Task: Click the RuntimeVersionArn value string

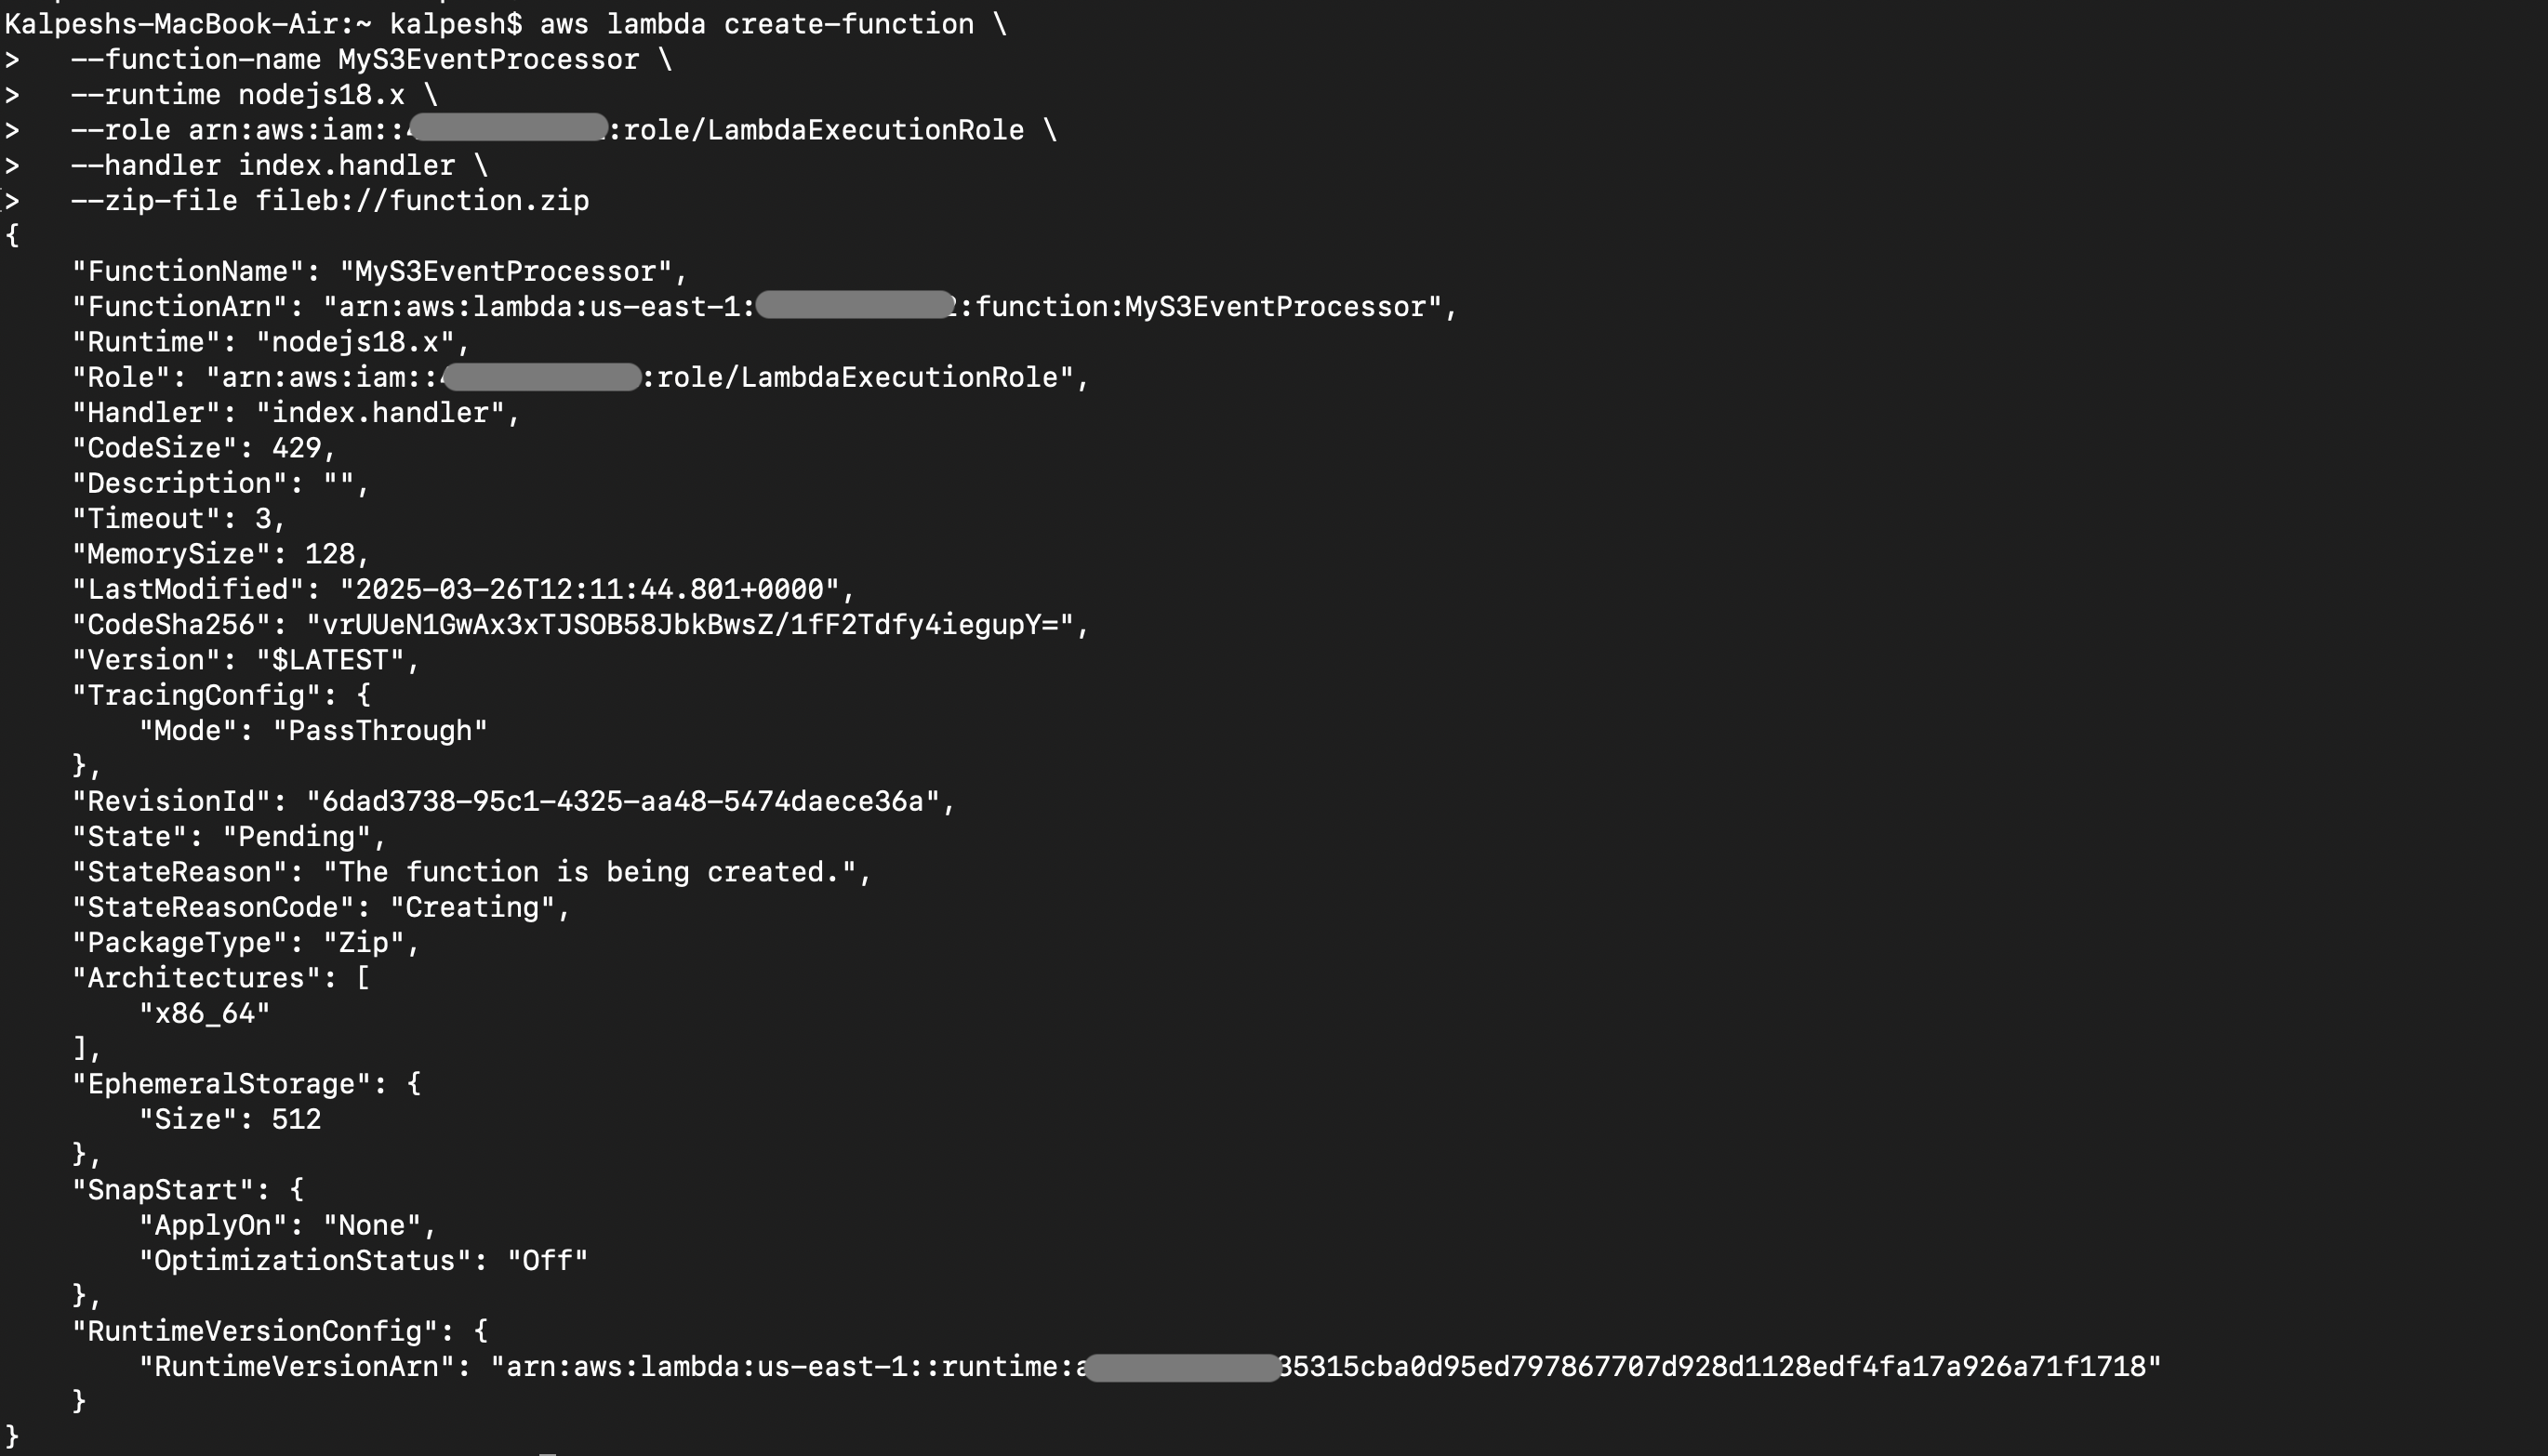Action: (1325, 1366)
